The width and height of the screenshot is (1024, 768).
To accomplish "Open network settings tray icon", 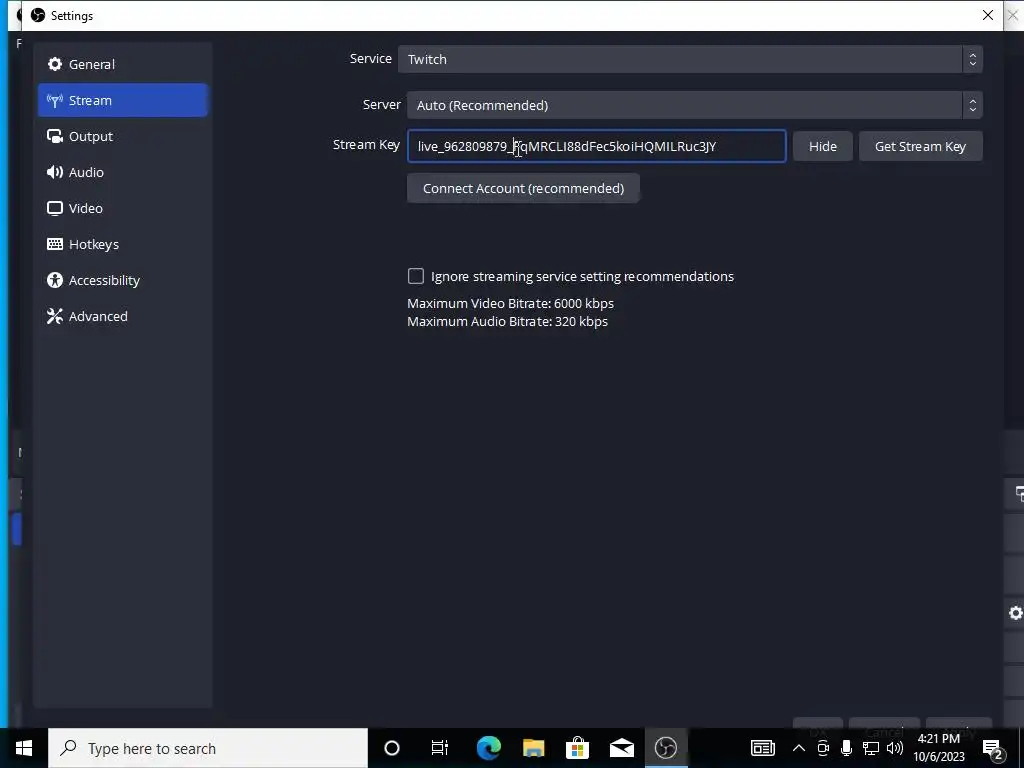I will pos(870,748).
